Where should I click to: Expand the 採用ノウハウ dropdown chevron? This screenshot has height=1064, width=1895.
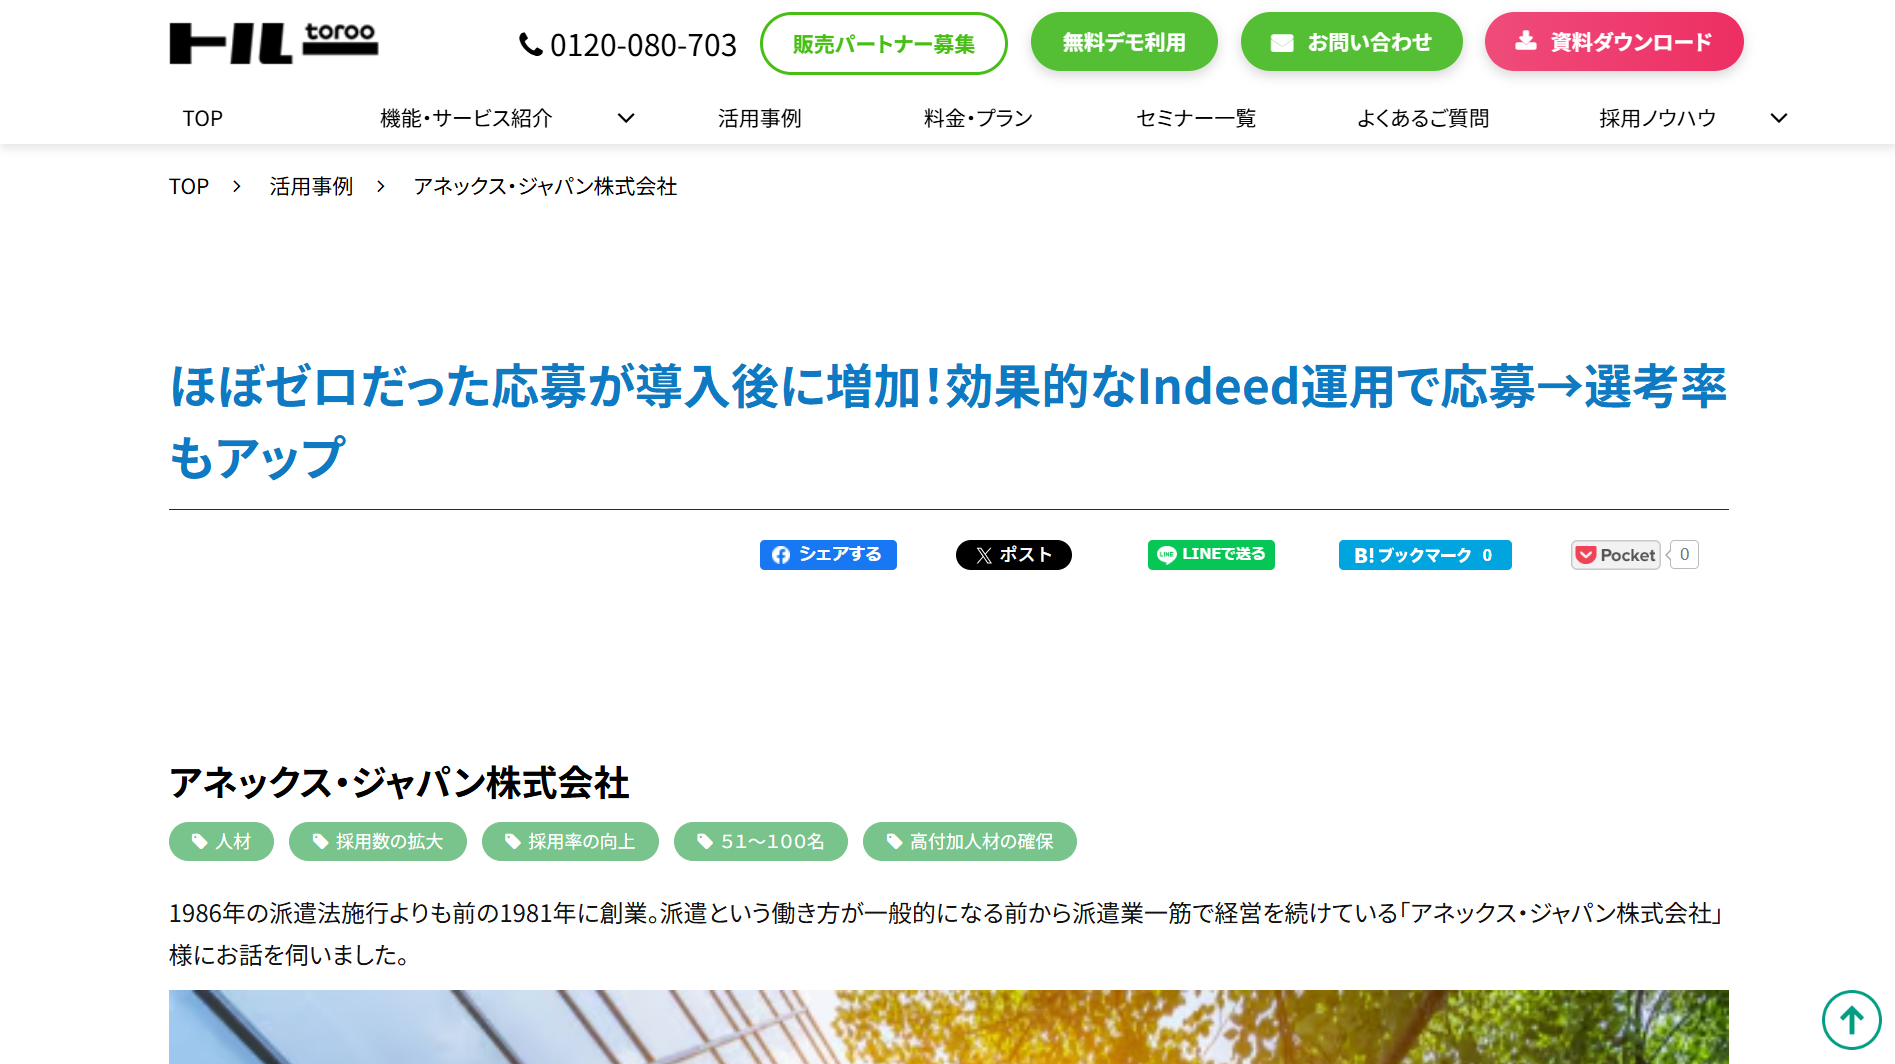pyautogui.click(x=1778, y=118)
